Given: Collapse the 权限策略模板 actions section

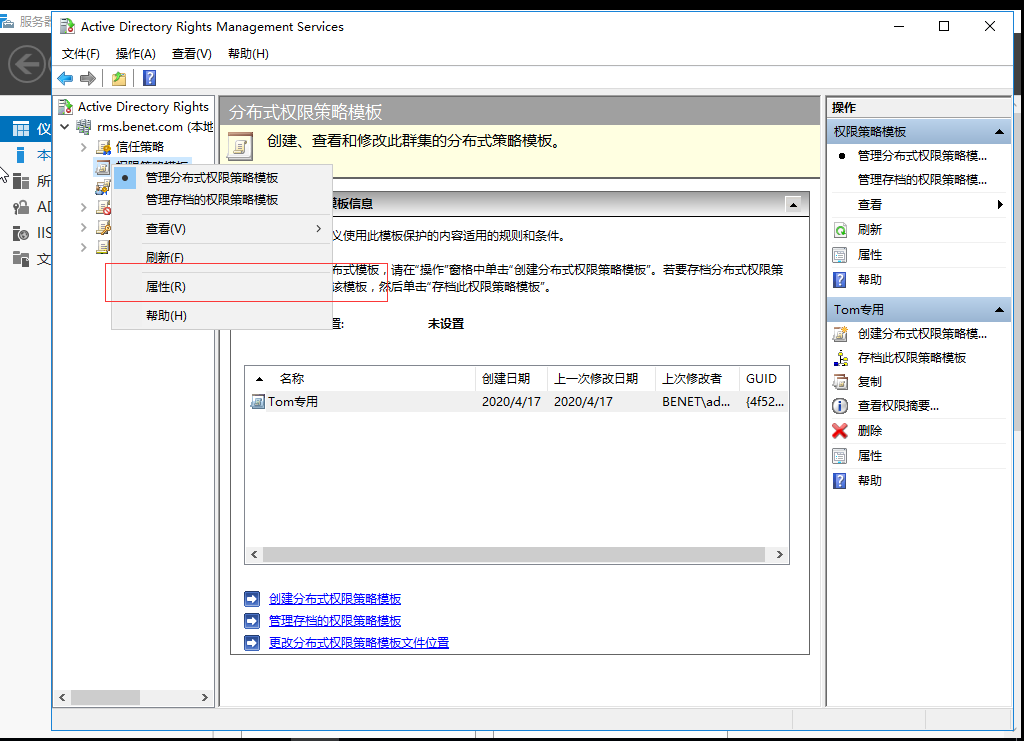Looking at the screenshot, I should (999, 132).
